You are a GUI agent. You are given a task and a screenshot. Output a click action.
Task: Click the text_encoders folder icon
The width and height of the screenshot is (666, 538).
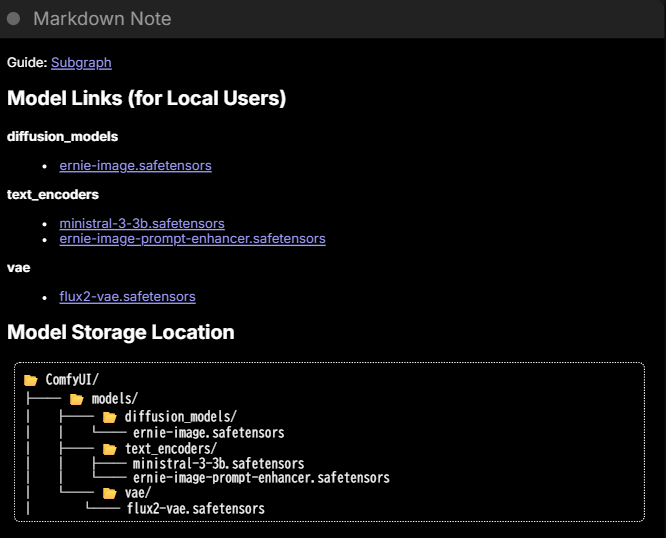click(109, 449)
